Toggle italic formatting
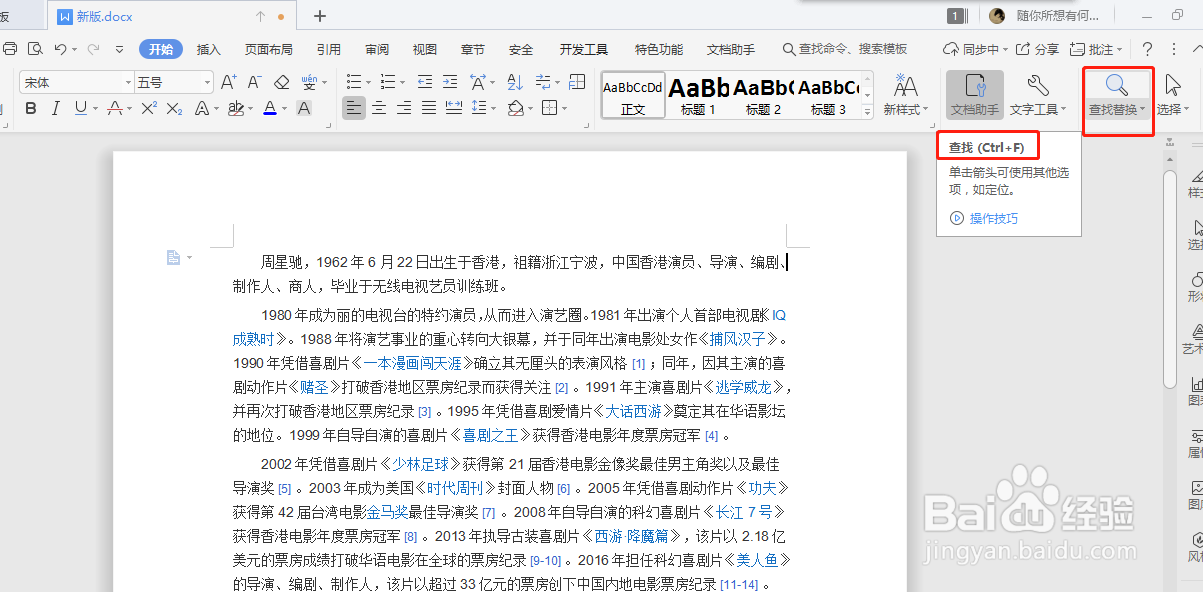1203x592 pixels. 55,108
